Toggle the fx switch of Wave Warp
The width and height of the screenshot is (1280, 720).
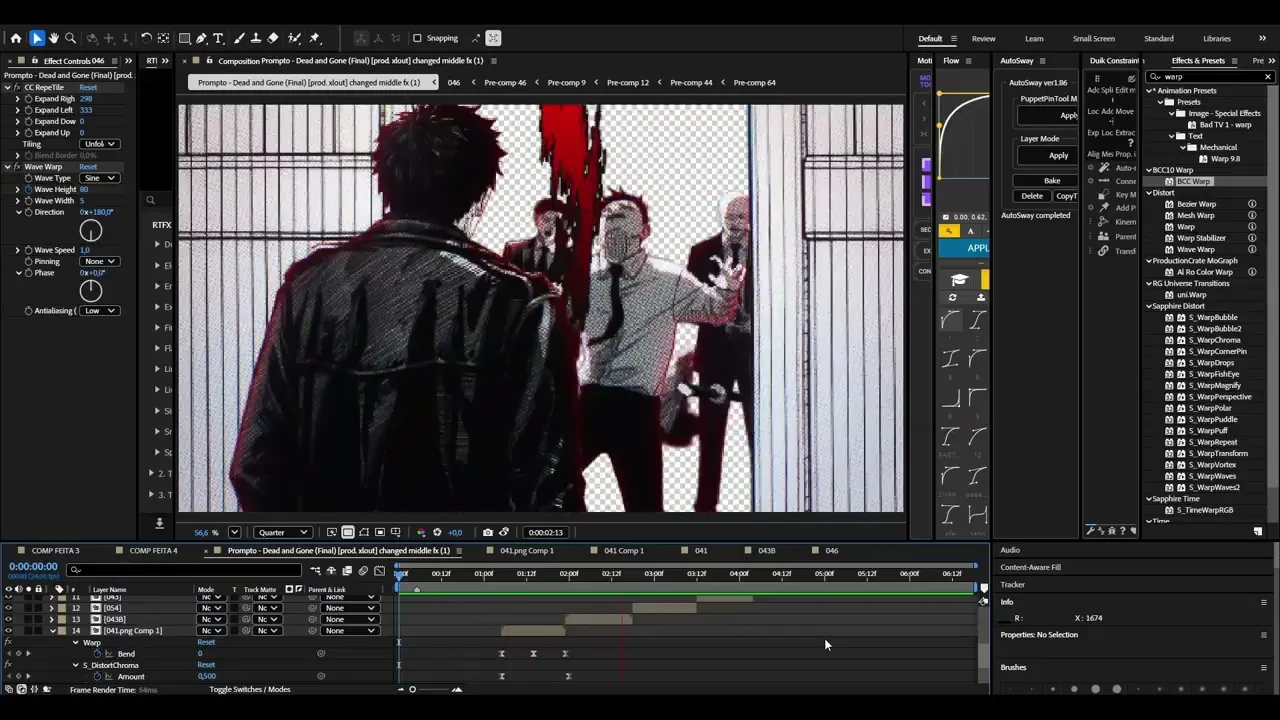coord(18,167)
